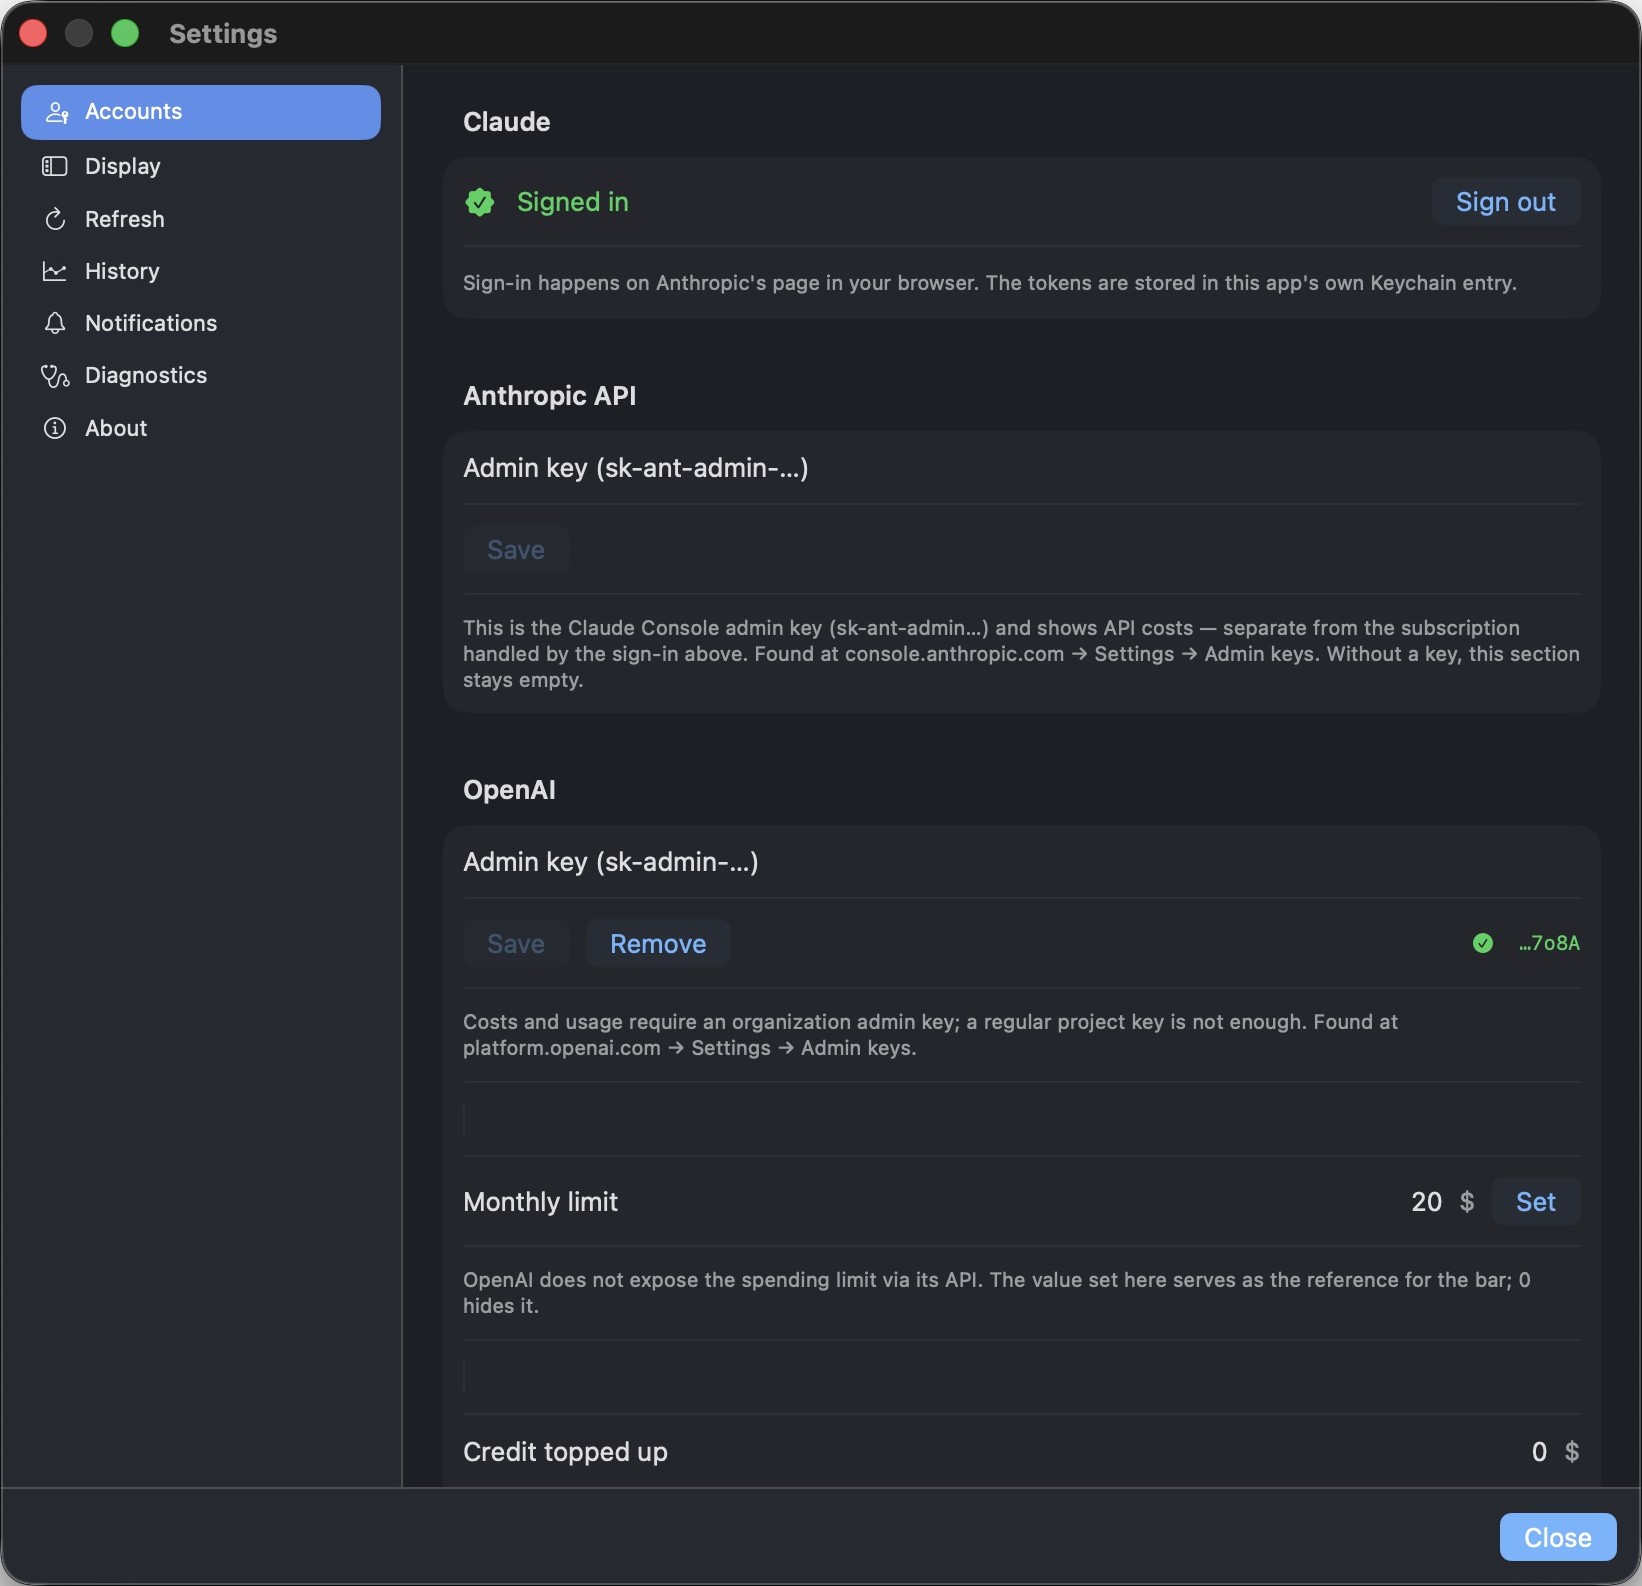Click the ...7o8A key suffix text
This screenshot has width=1642, height=1586.
(x=1549, y=943)
